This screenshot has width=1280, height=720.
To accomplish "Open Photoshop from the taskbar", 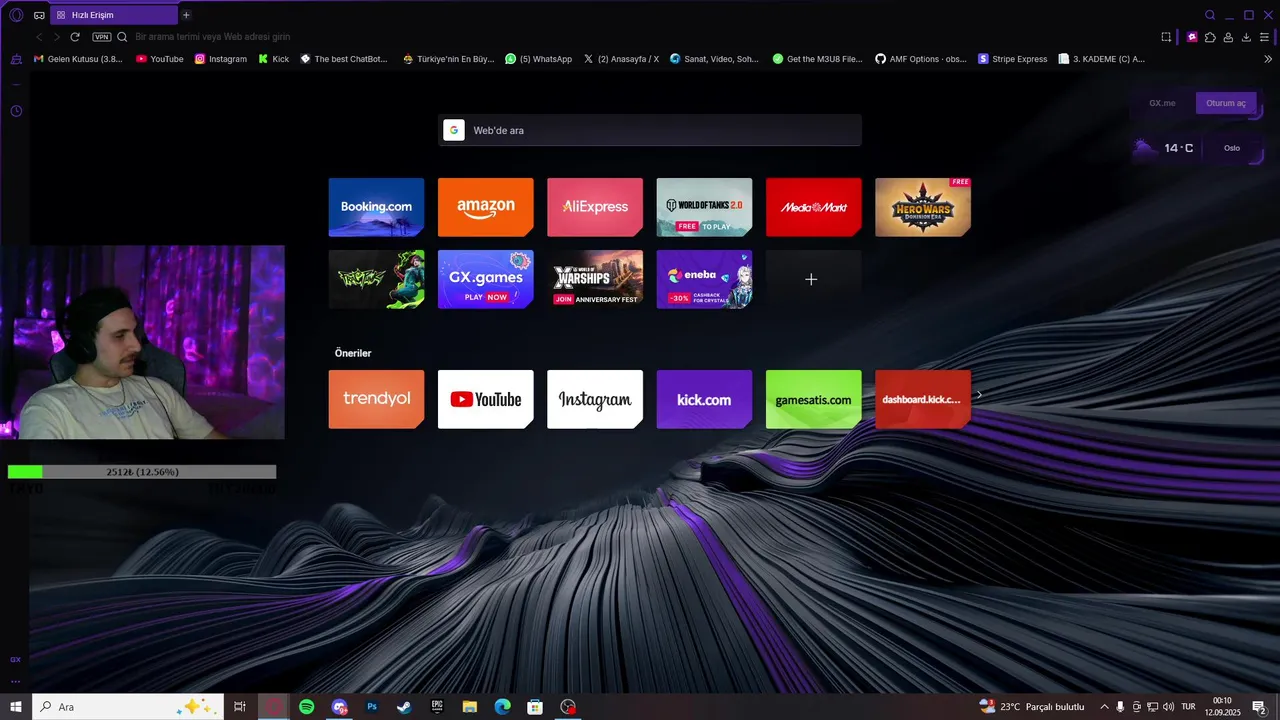I will (372, 707).
